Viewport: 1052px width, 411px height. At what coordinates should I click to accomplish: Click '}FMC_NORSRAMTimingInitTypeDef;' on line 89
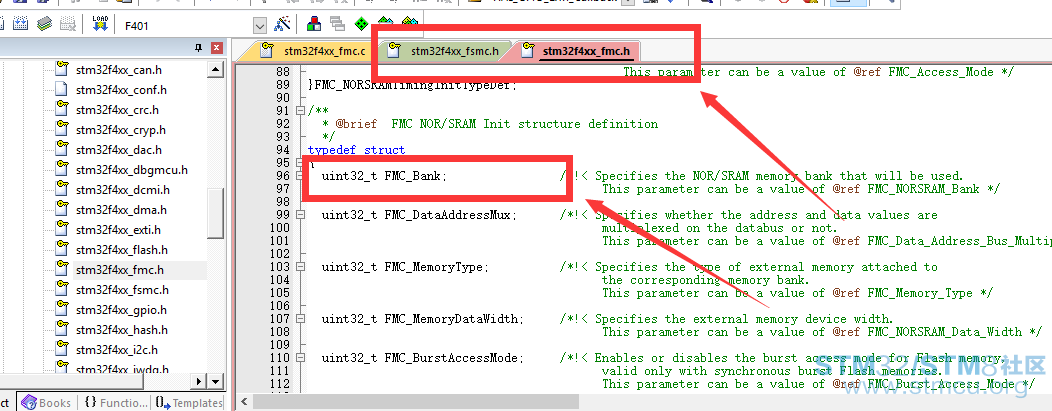pyautogui.click(x=413, y=85)
